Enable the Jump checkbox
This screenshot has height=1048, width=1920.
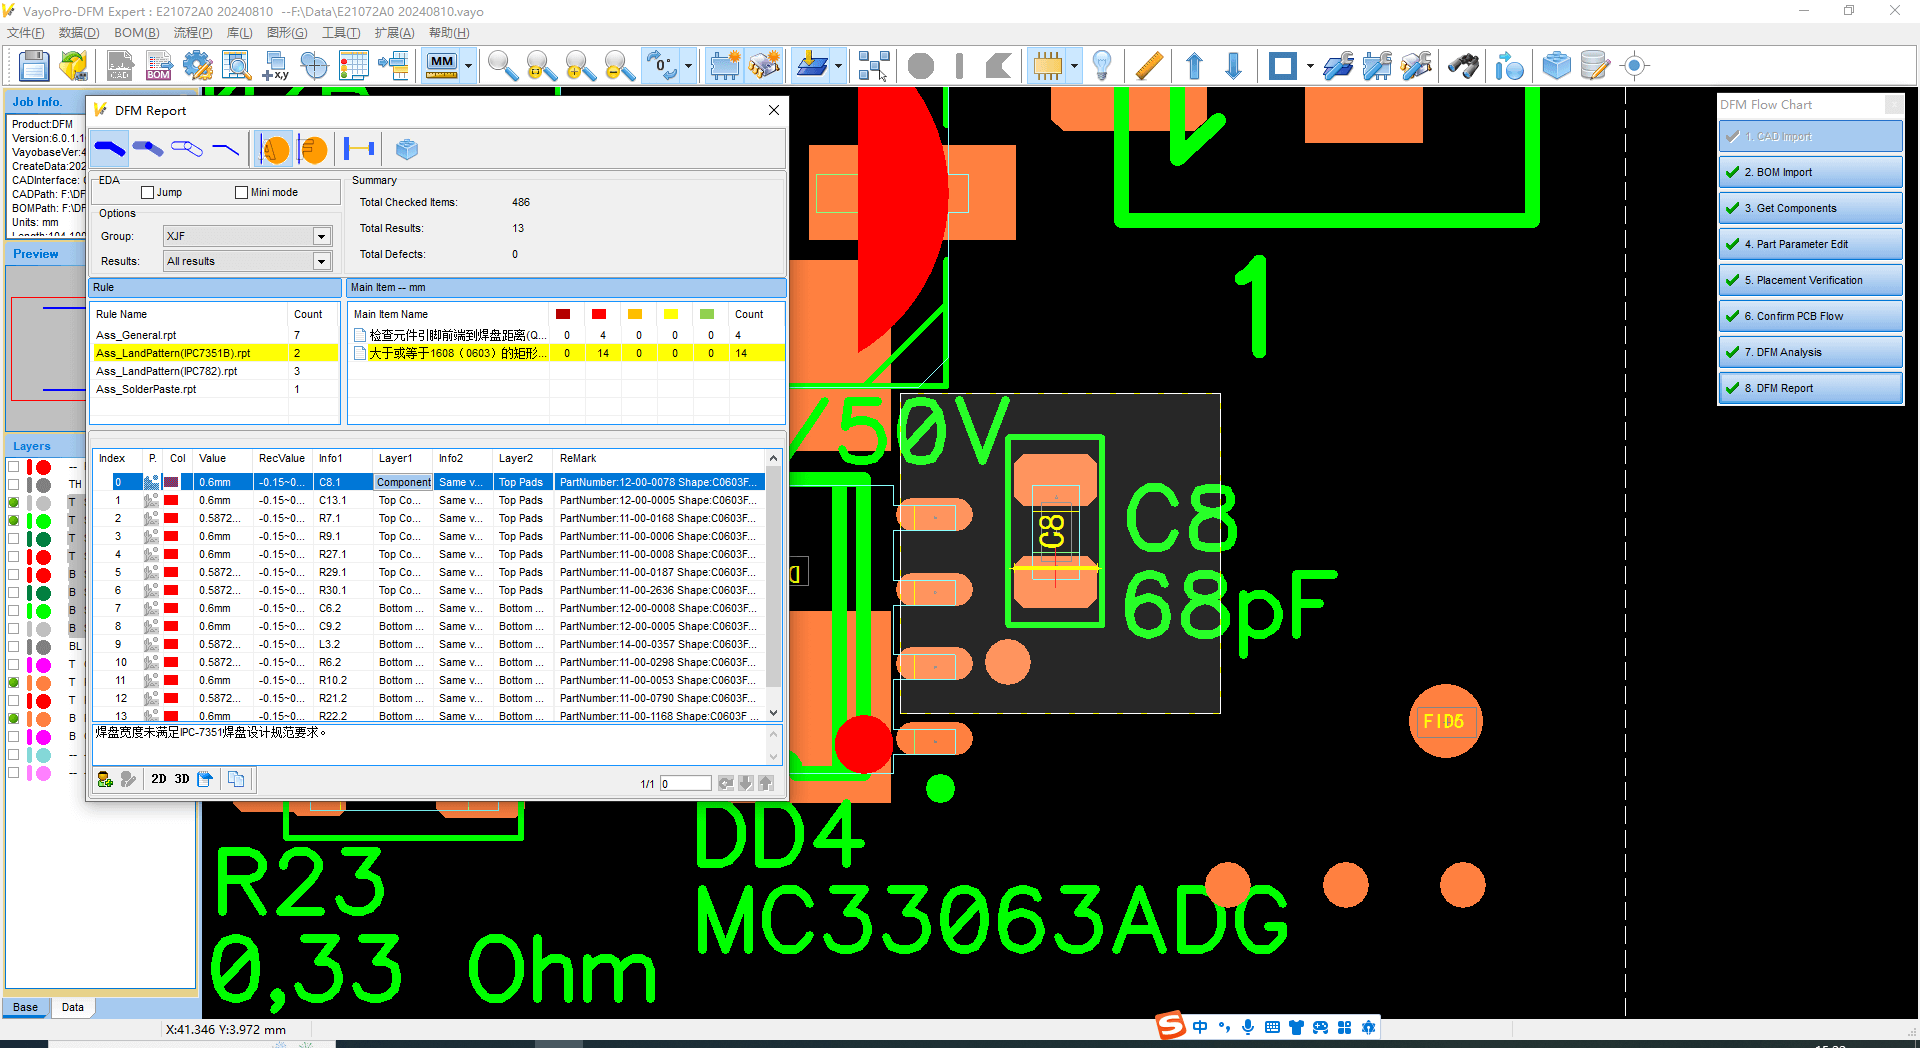[x=147, y=191]
